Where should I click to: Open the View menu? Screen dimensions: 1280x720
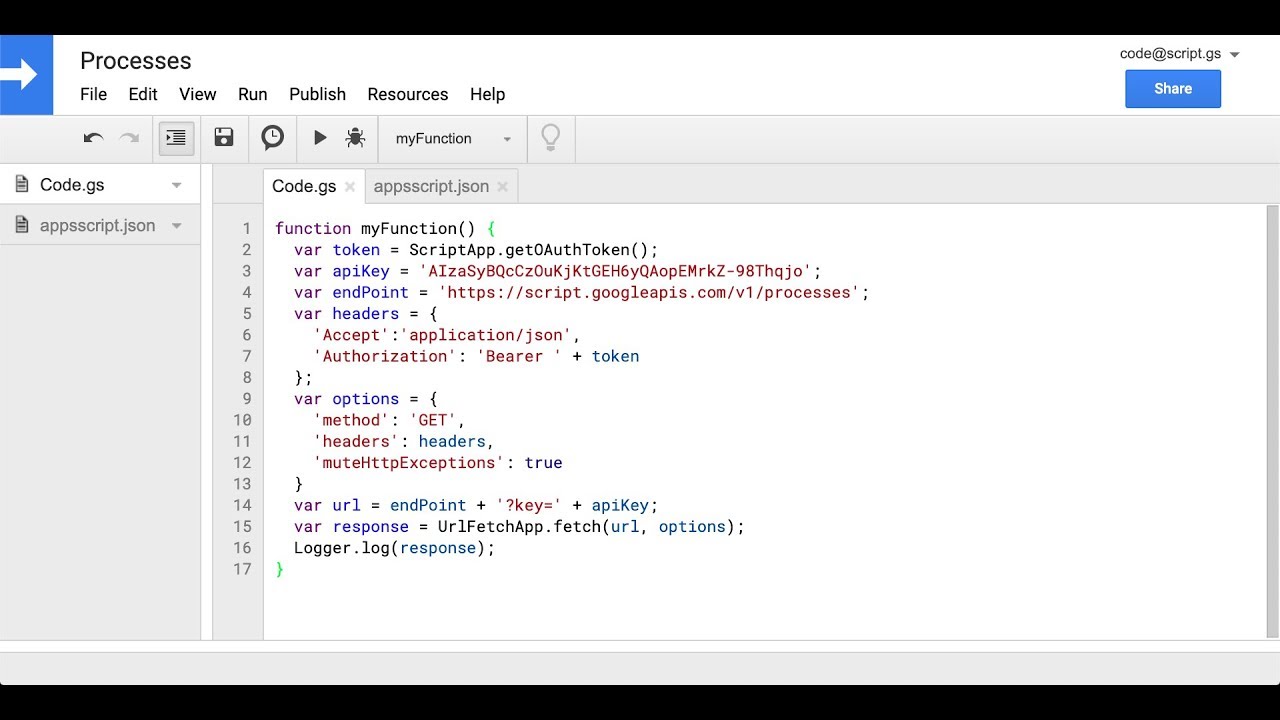pos(197,94)
